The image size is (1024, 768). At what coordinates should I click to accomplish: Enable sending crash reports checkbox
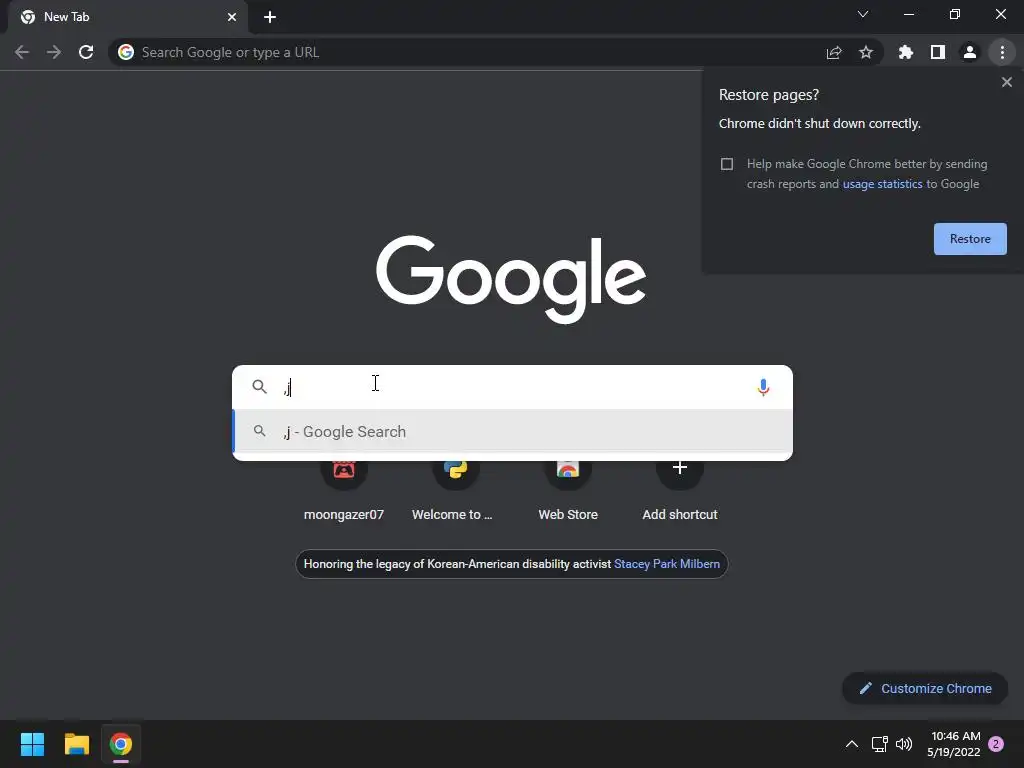[x=727, y=164]
